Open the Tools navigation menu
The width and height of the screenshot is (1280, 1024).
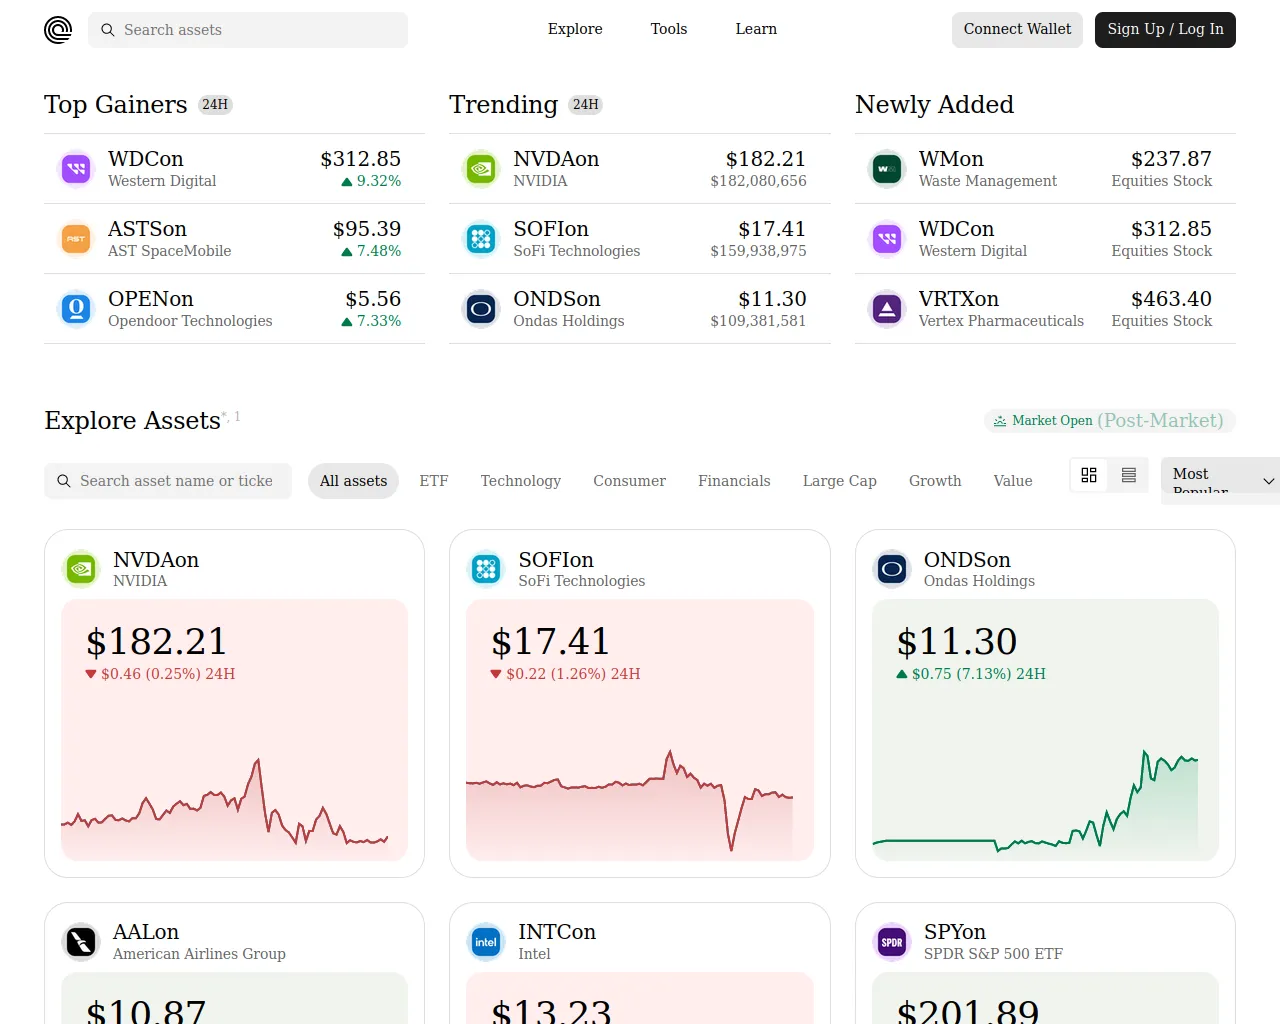click(x=669, y=29)
